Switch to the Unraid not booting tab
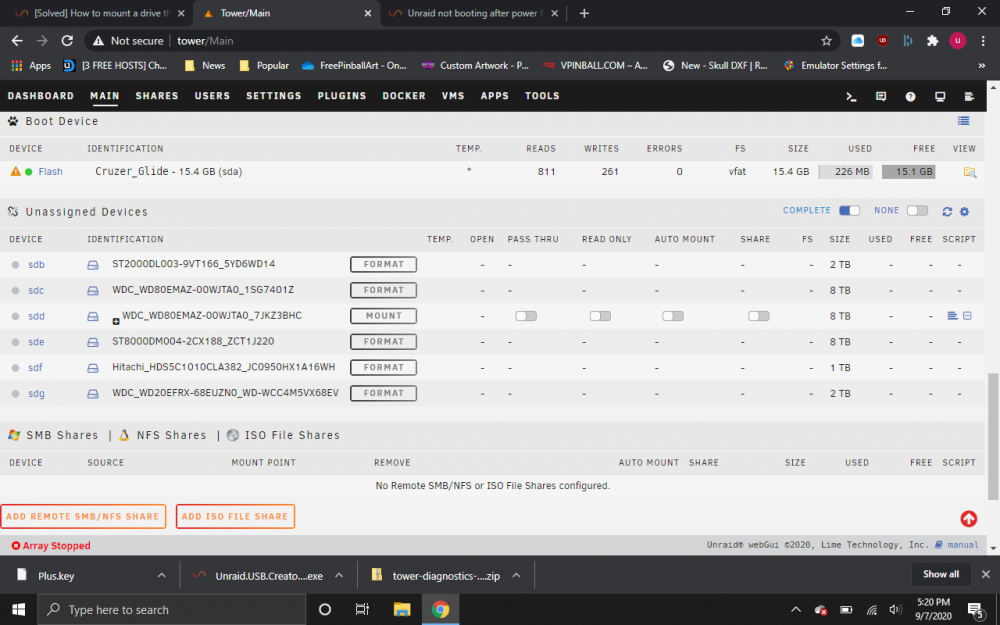 [x=473, y=13]
